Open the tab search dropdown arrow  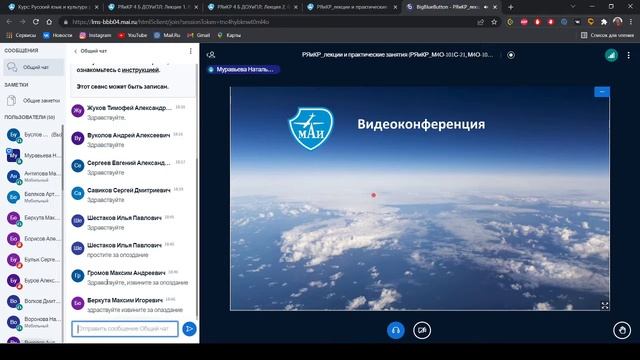[x=573, y=7]
